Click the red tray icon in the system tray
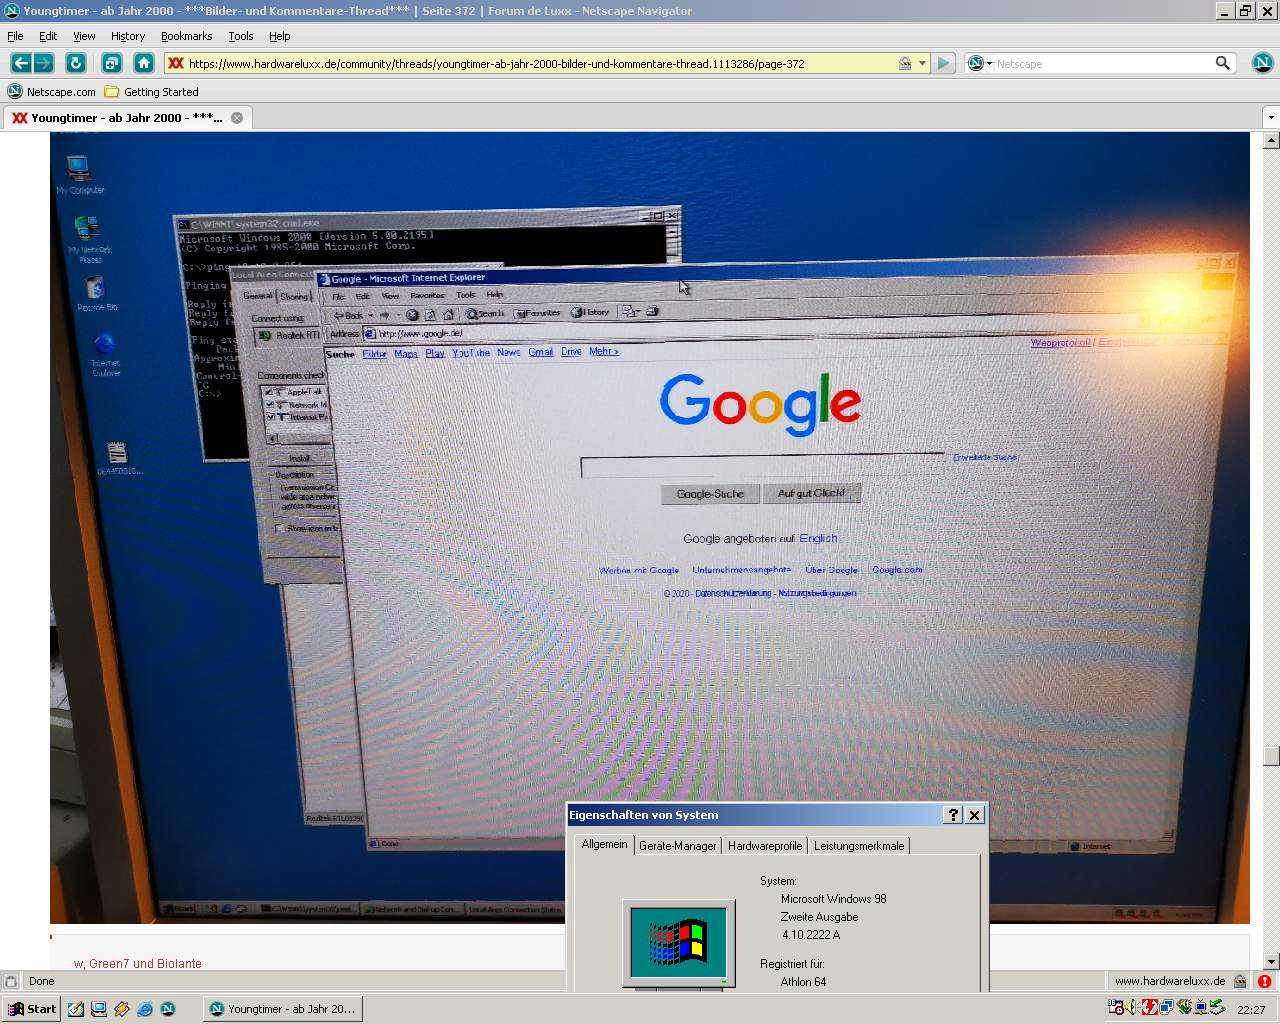1280x1024 pixels. point(1150,1008)
